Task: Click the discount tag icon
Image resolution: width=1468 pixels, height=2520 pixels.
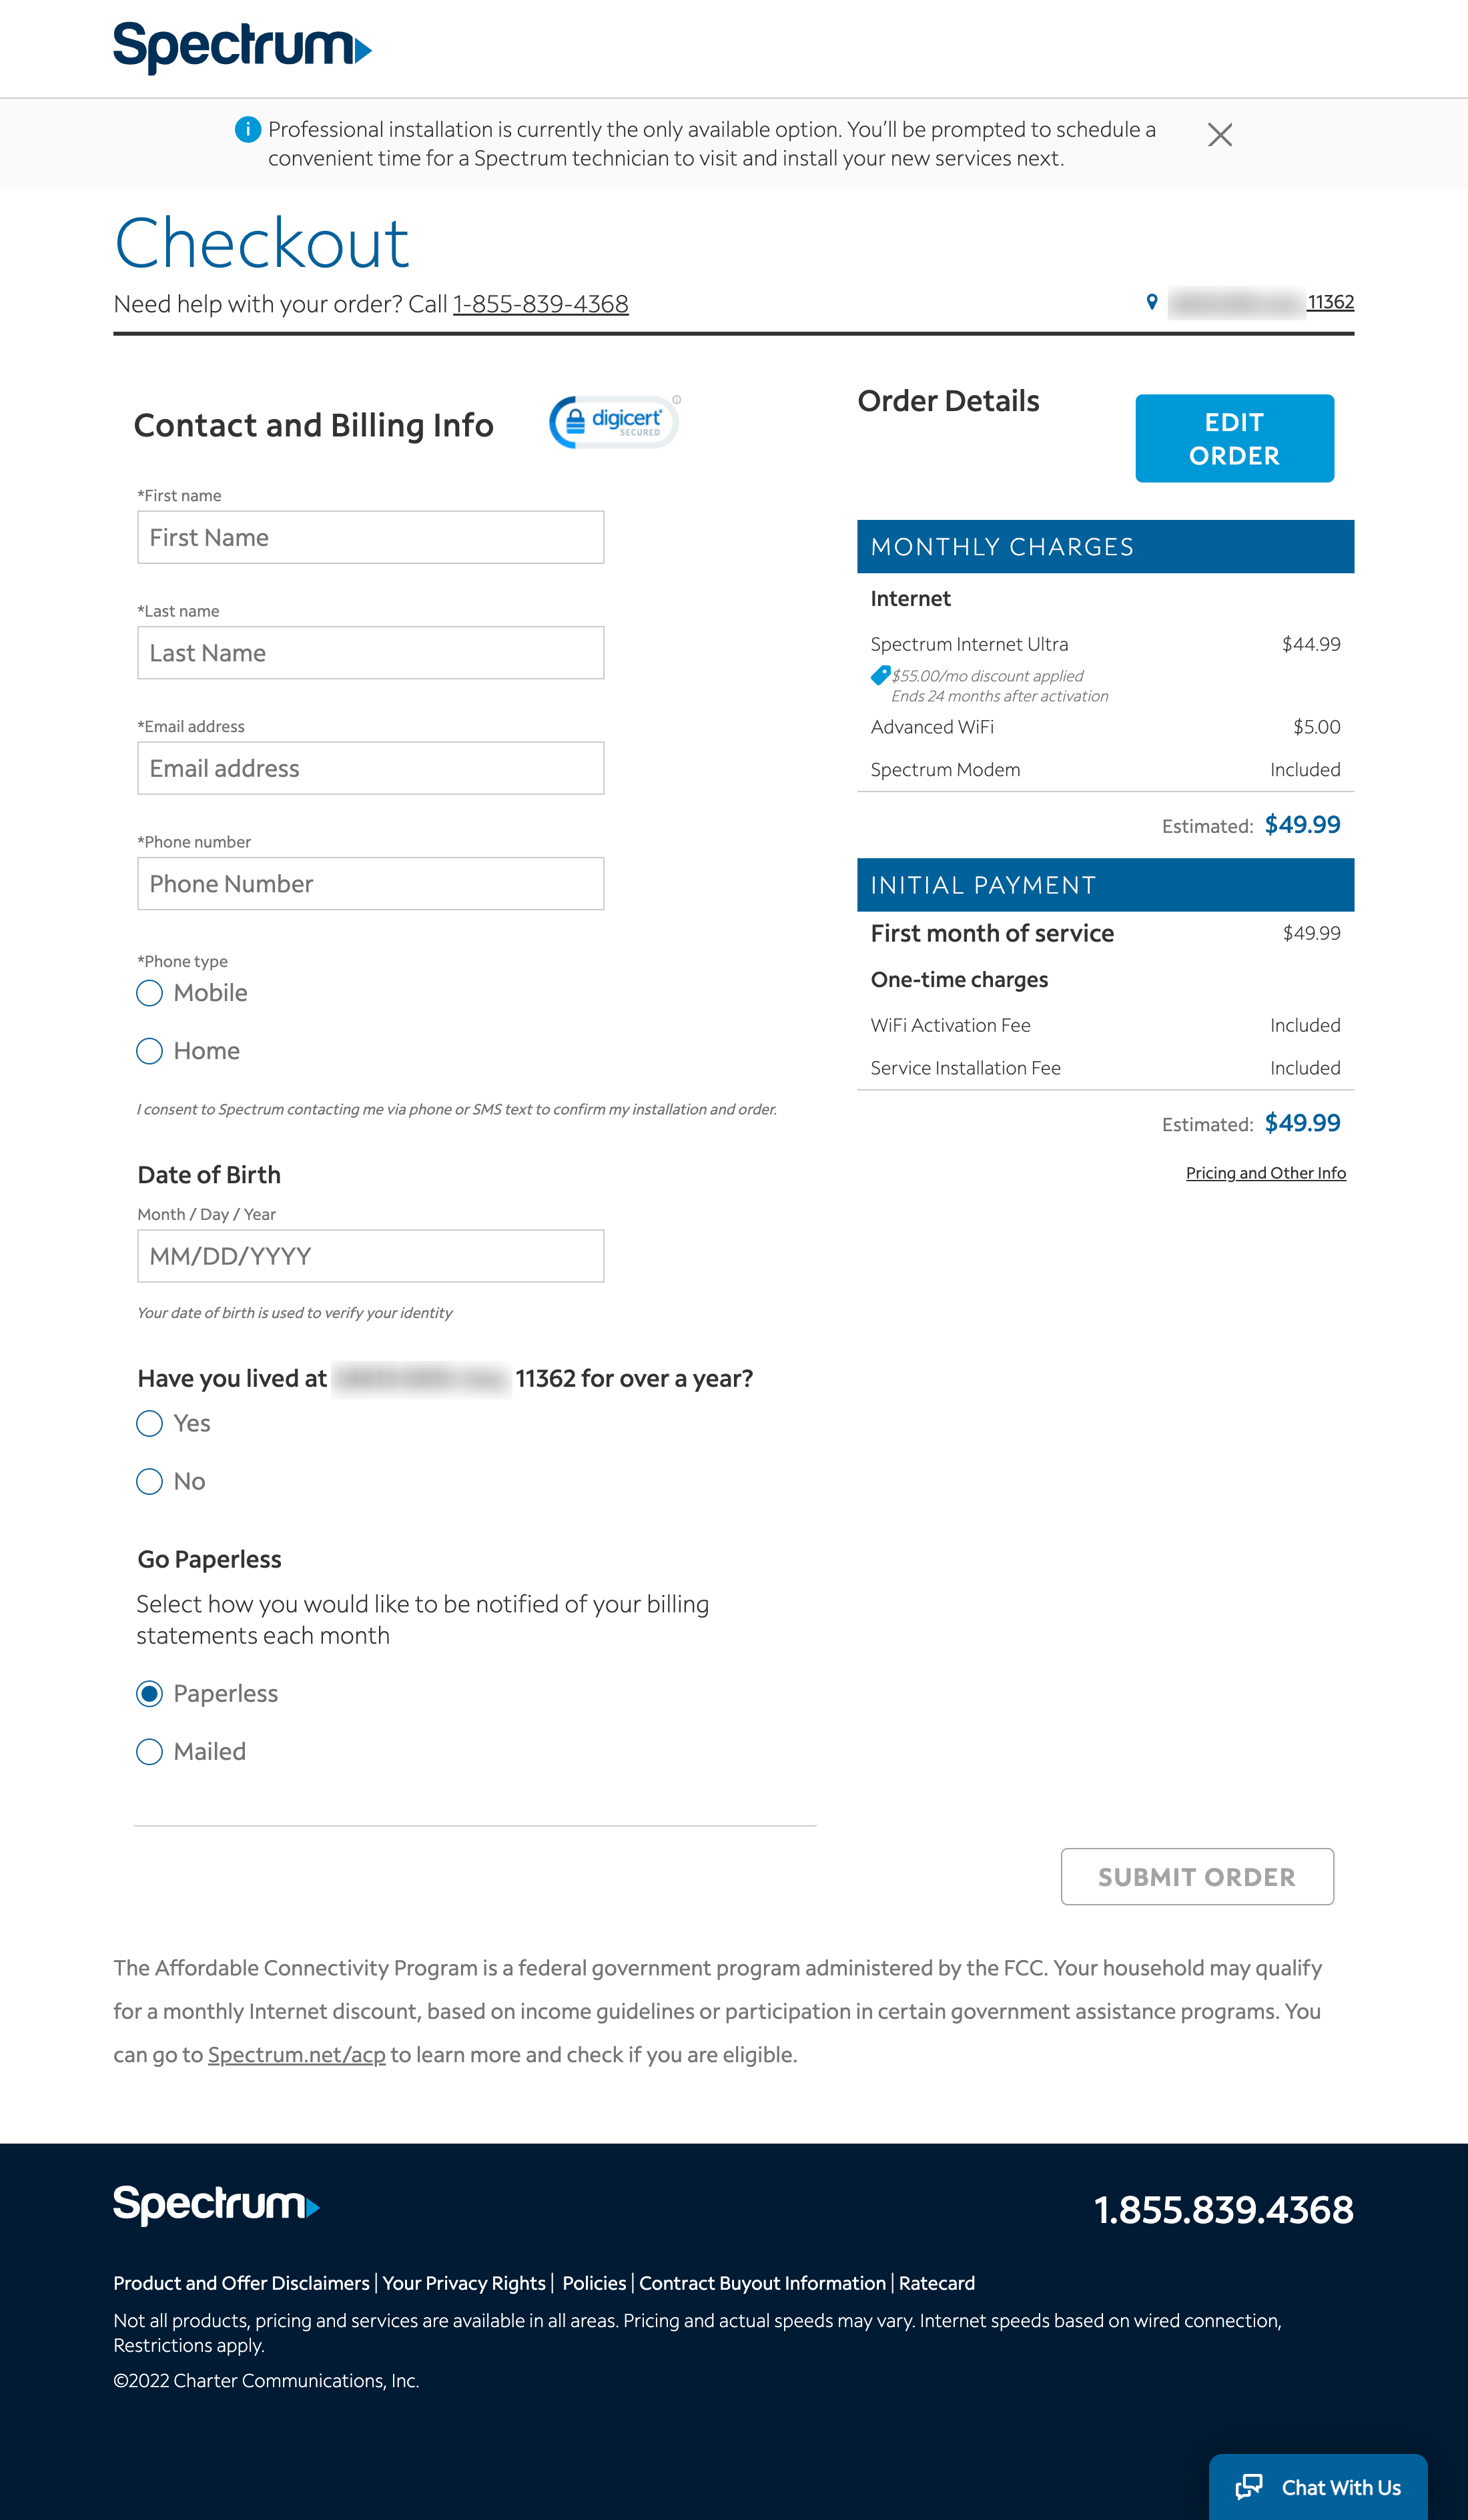Action: [880, 675]
